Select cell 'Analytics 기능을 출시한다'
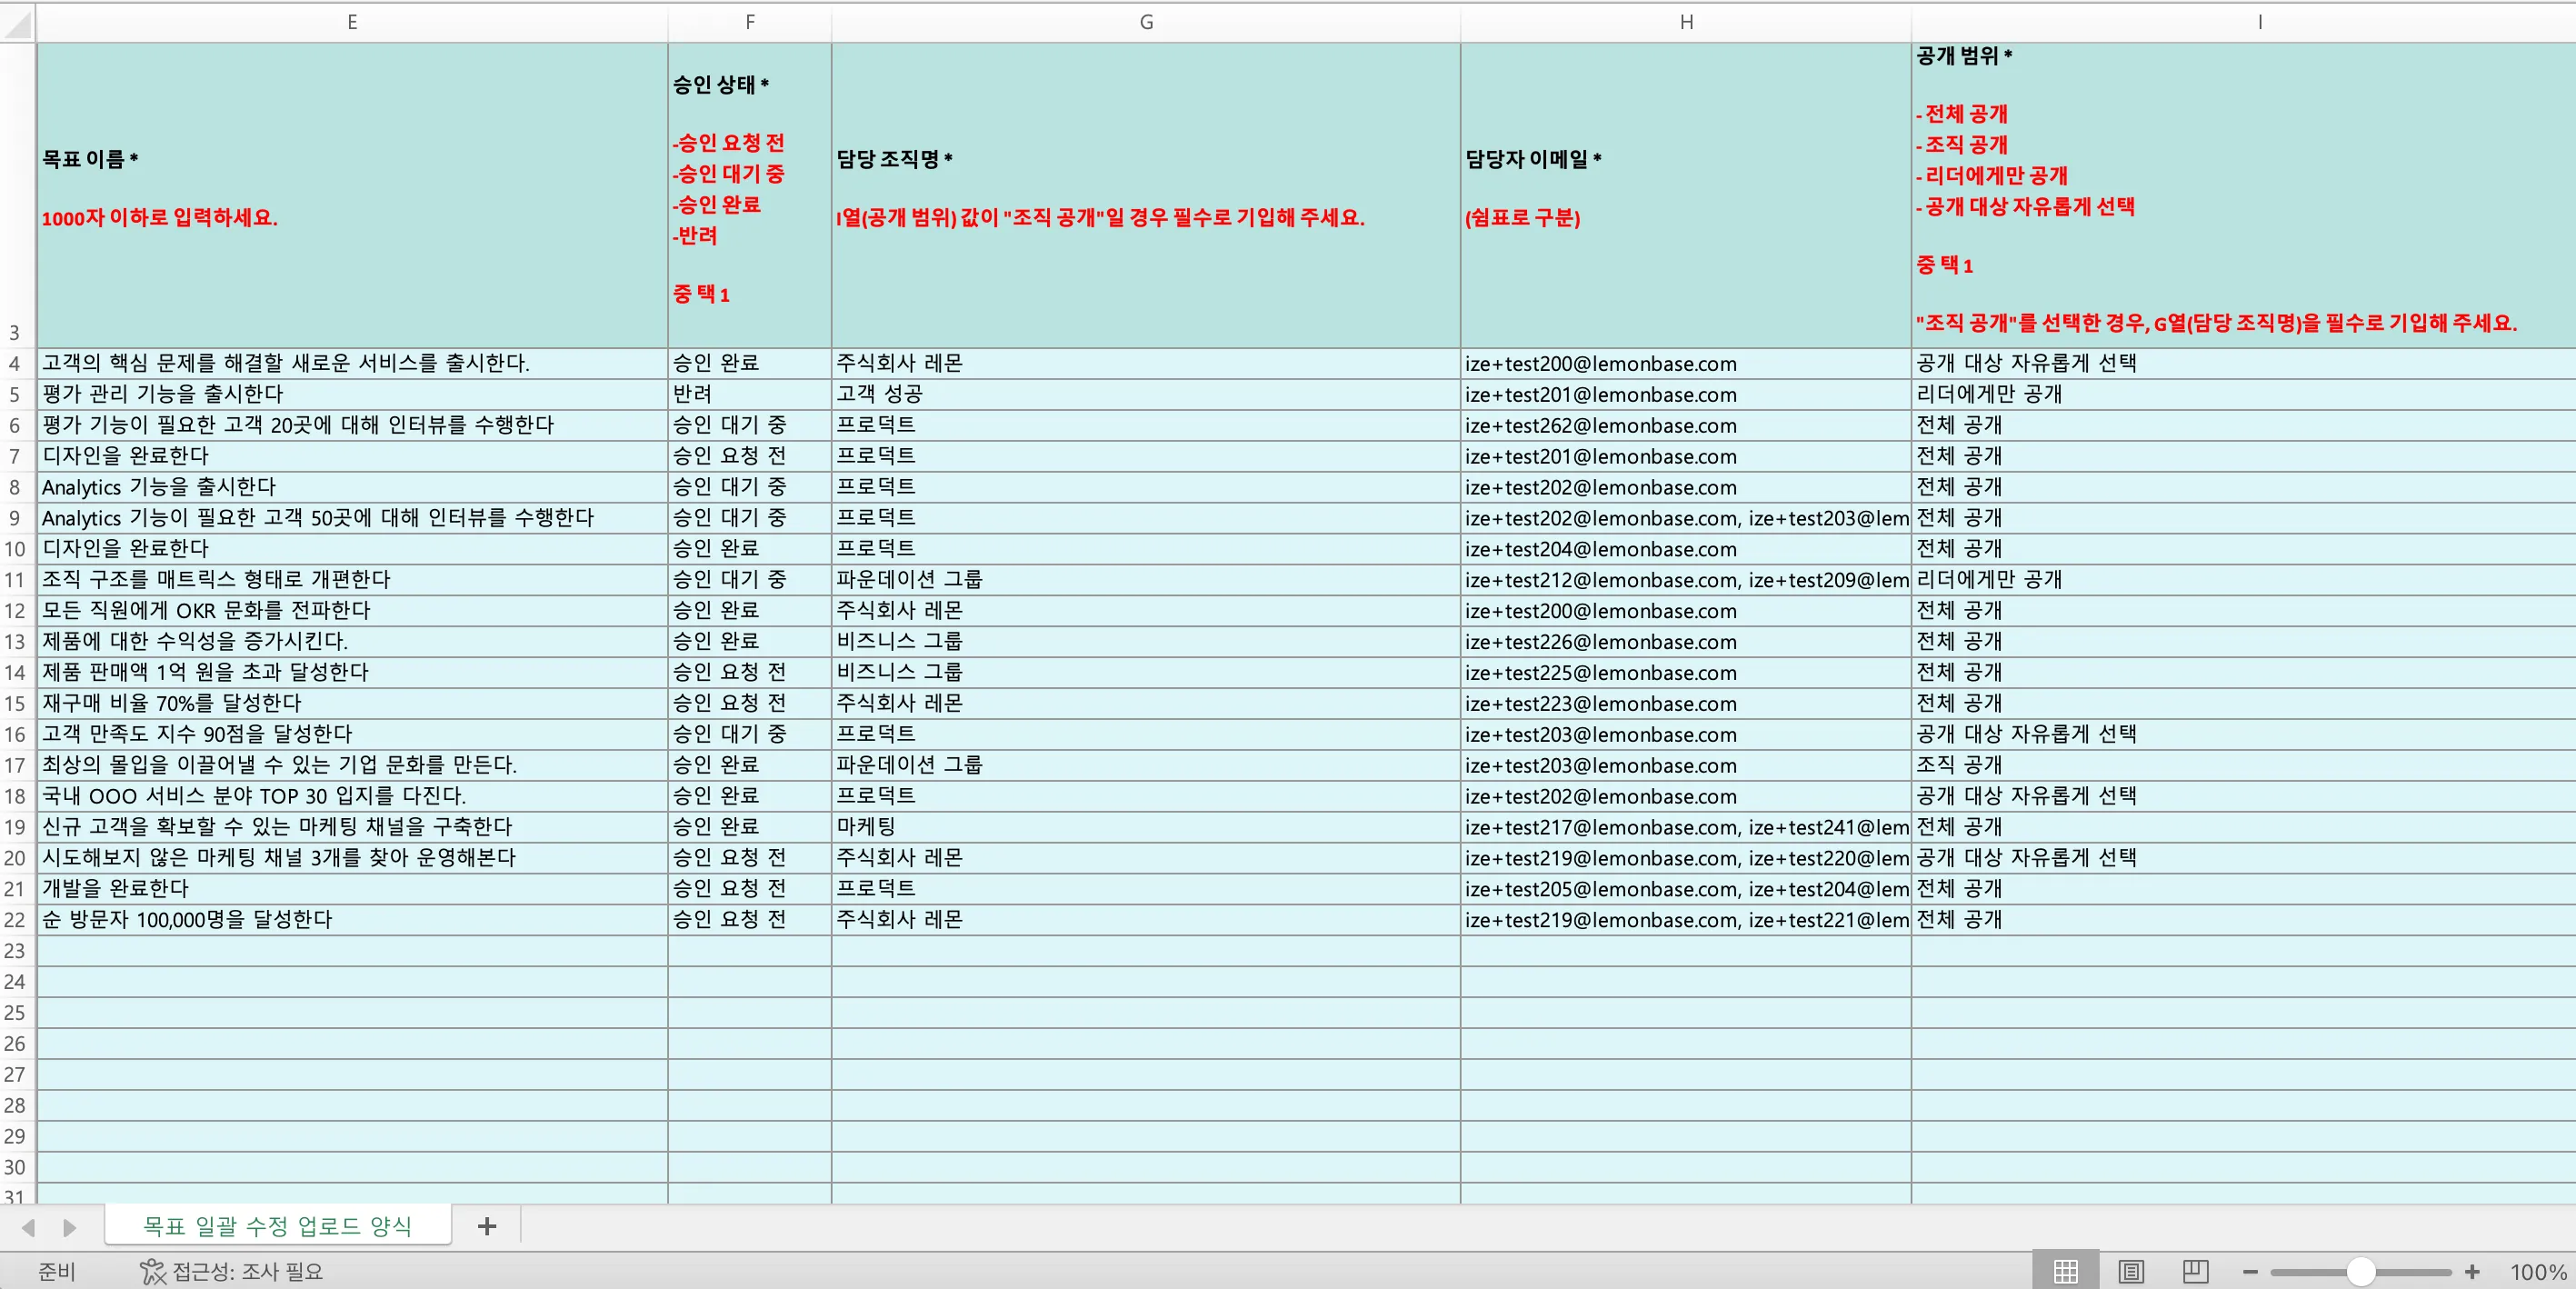The width and height of the screenshot is (2576, 1289). pyautogui.click(x=352, y=487)
